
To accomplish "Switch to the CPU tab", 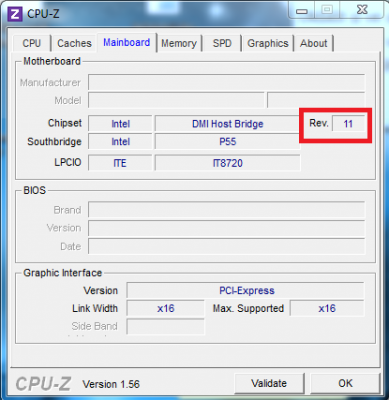I will coord(32,43).
